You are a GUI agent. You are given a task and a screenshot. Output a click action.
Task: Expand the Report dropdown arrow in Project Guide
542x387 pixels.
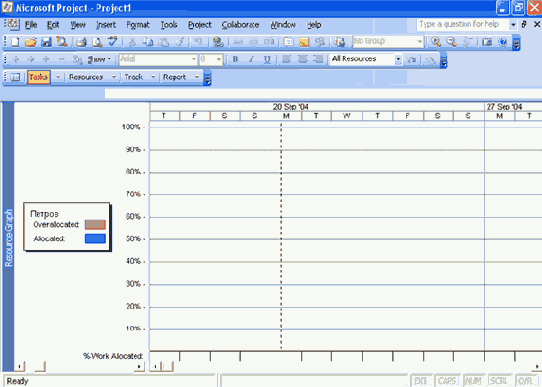(197, 77)
